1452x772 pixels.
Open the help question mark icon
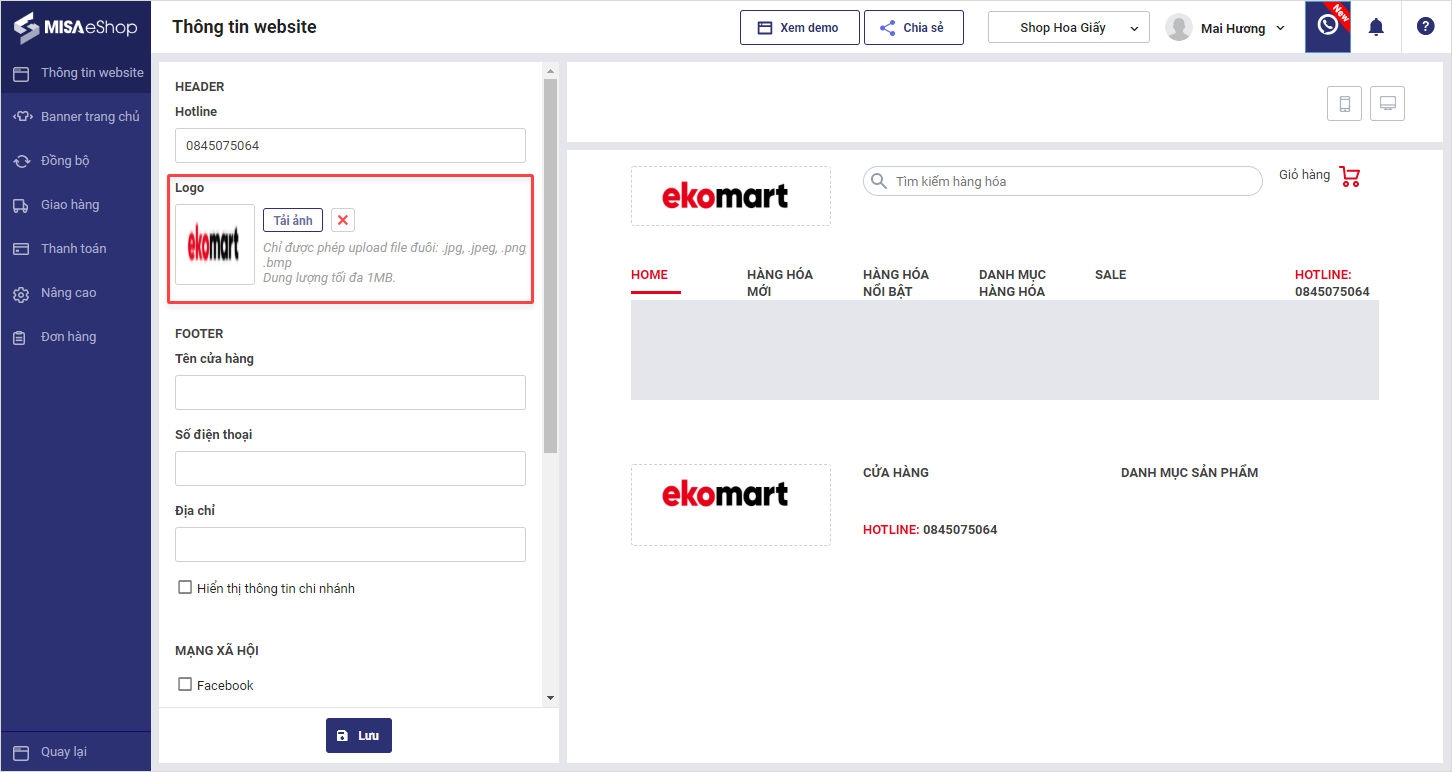(1426, 27)
